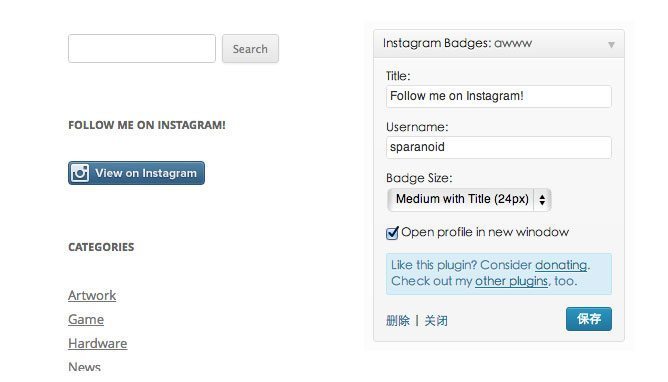Open the Badge Size dropdown
Viewport: 668px width, 382px height.
[x=469, y=199]
